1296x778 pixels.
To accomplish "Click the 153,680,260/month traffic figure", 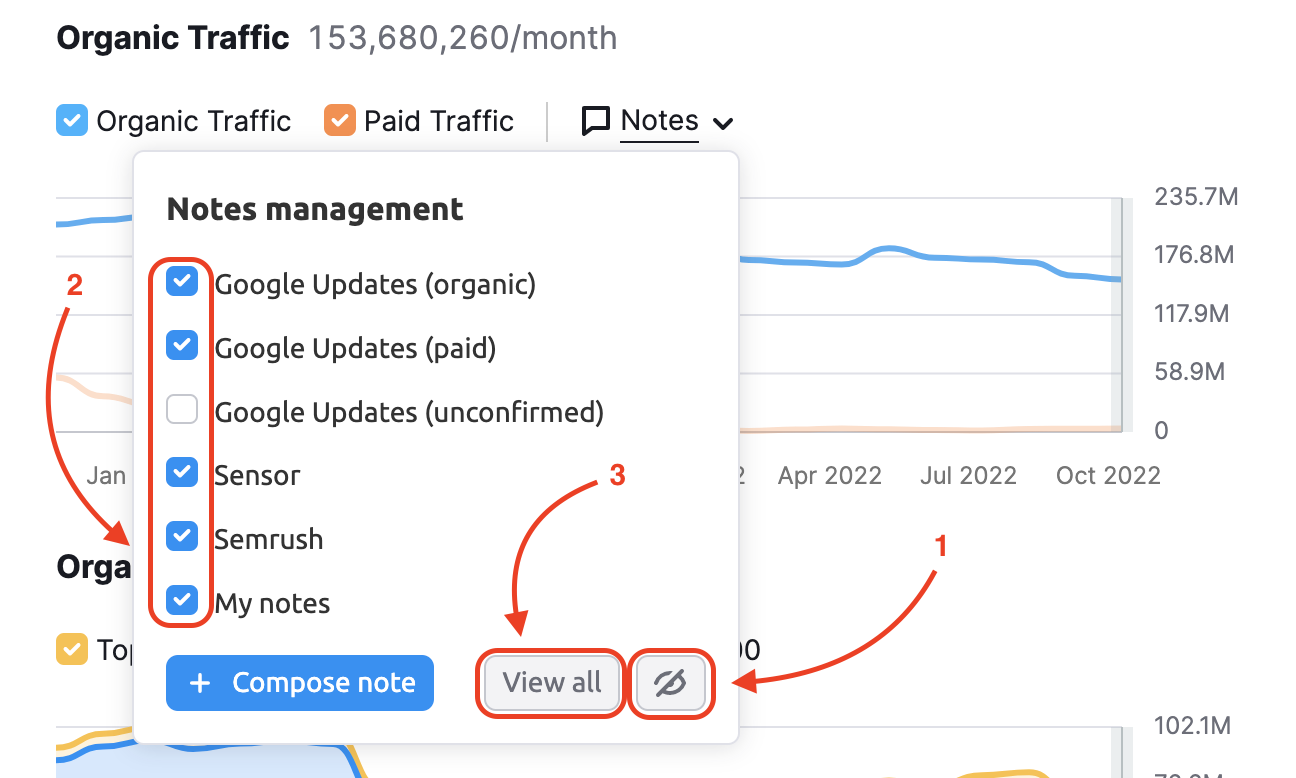I will 463,39.
